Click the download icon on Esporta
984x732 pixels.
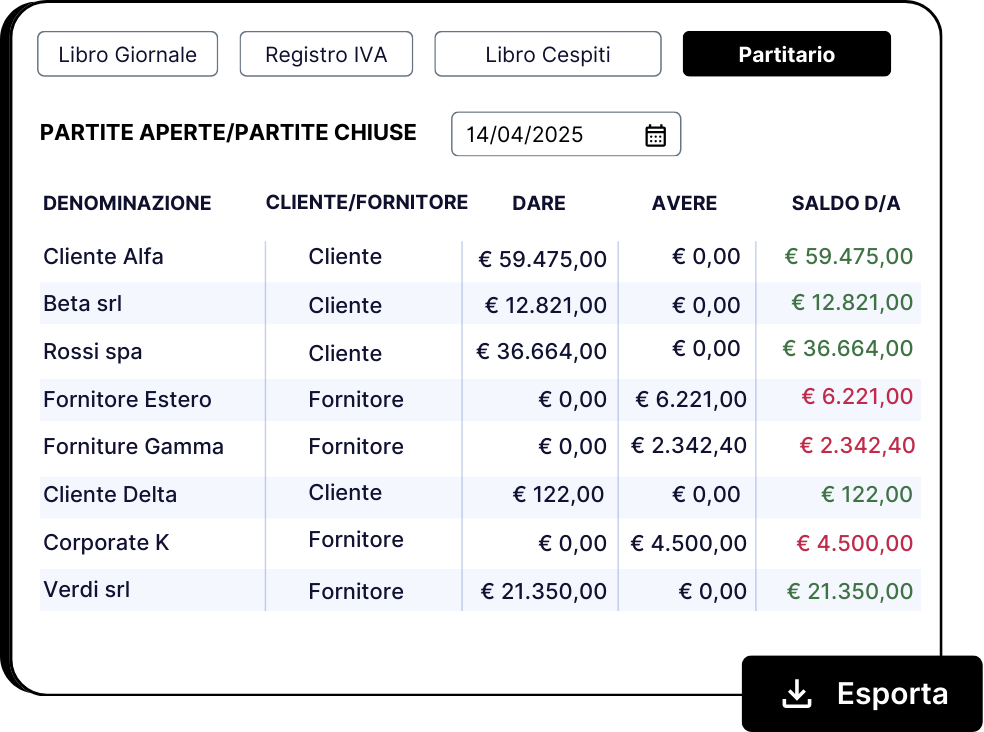pos(797,694)
